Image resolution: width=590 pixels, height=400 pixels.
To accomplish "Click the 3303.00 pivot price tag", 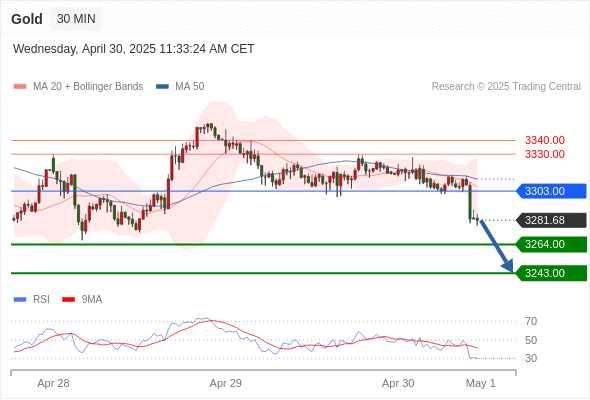I will pos(551,191).
